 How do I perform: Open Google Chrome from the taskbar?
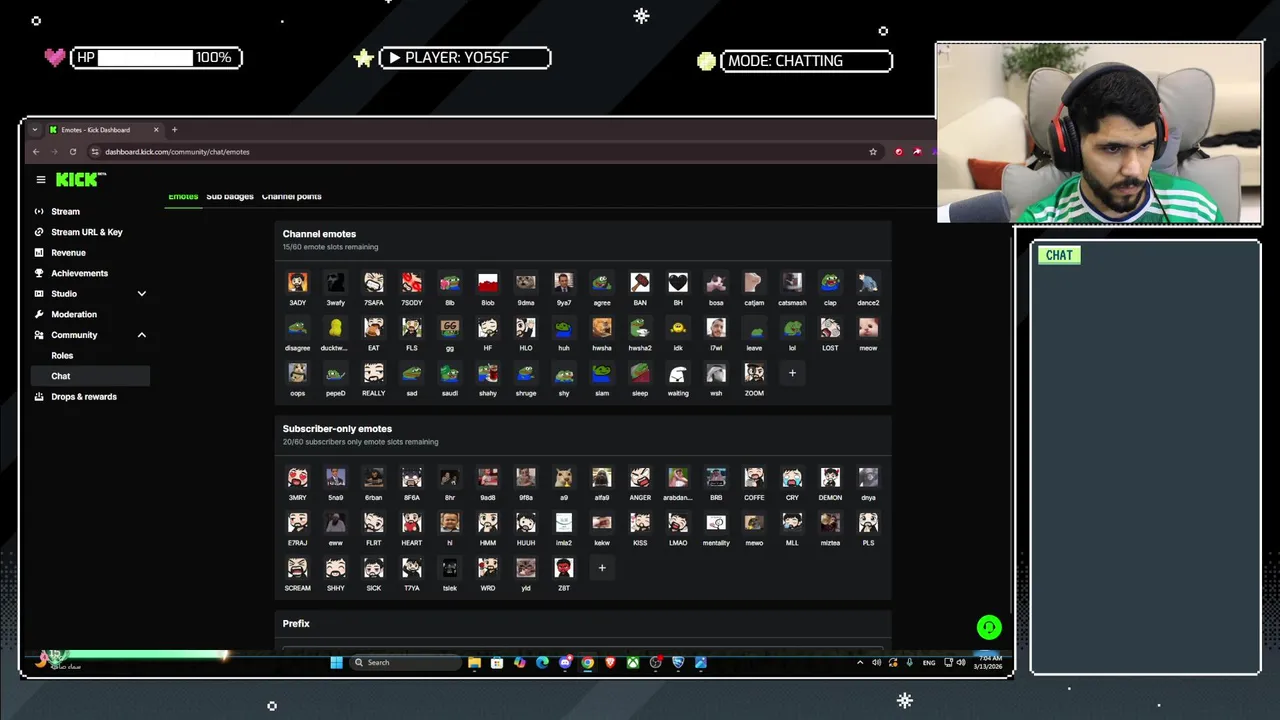point(587,662)
